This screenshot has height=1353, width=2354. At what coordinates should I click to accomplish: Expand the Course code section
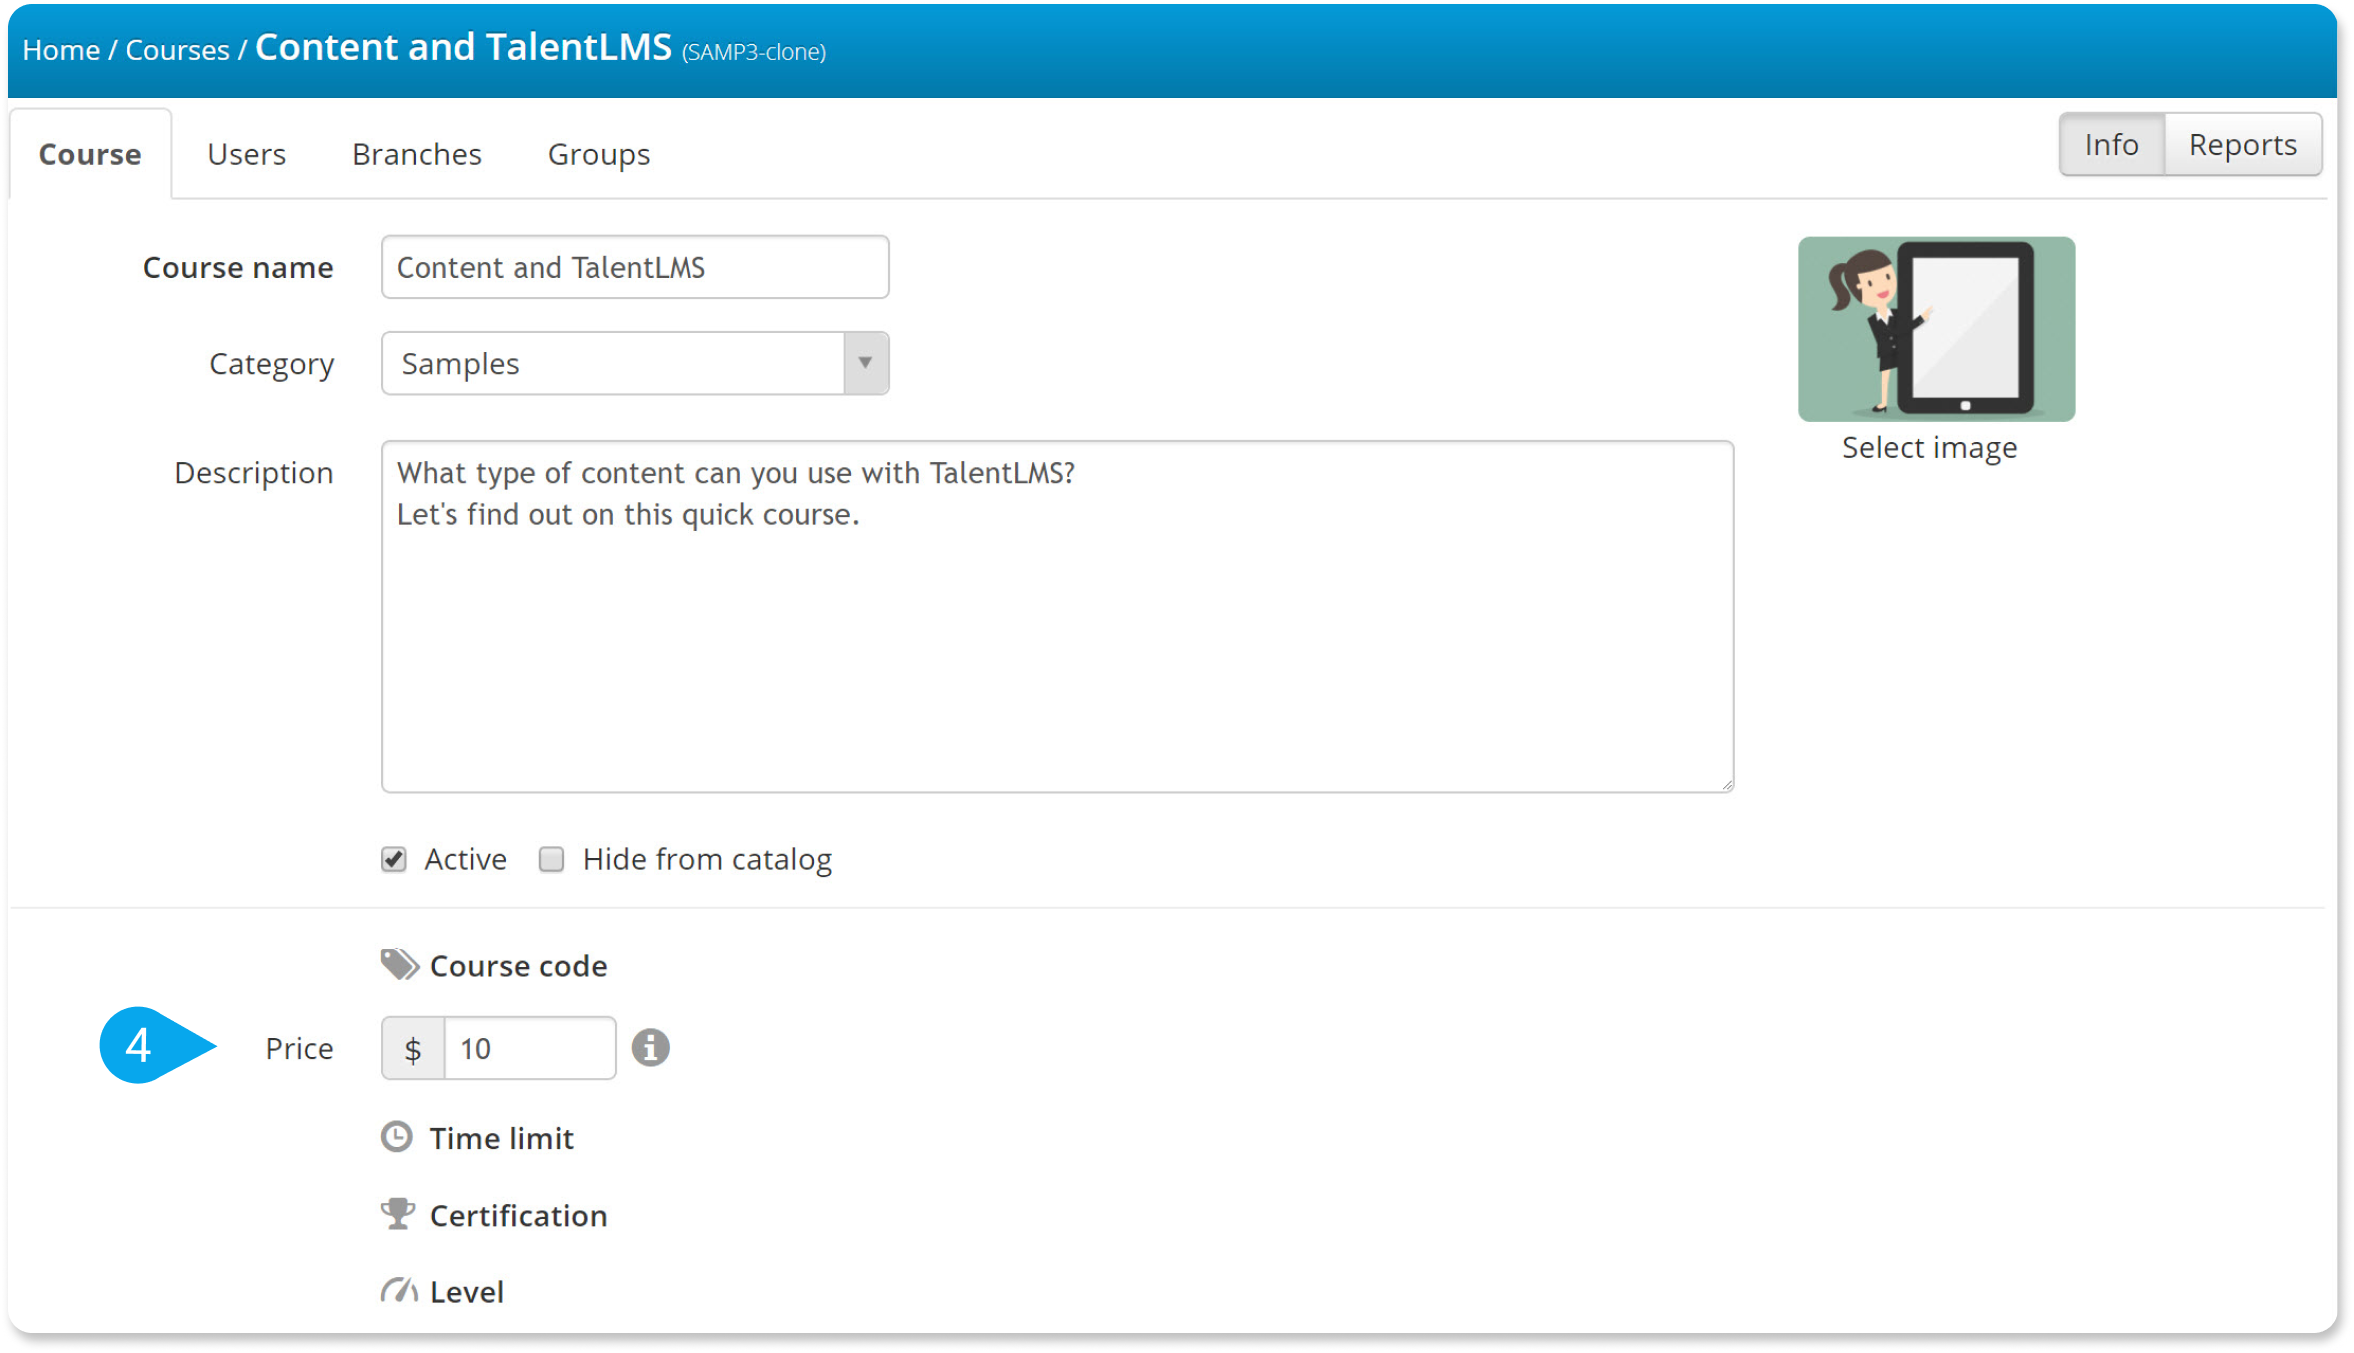518,966
